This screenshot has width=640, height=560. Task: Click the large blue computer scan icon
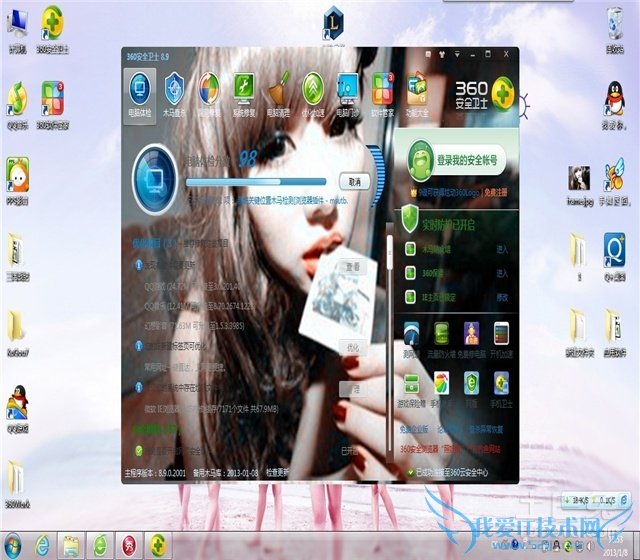click(x=155, y=179)
